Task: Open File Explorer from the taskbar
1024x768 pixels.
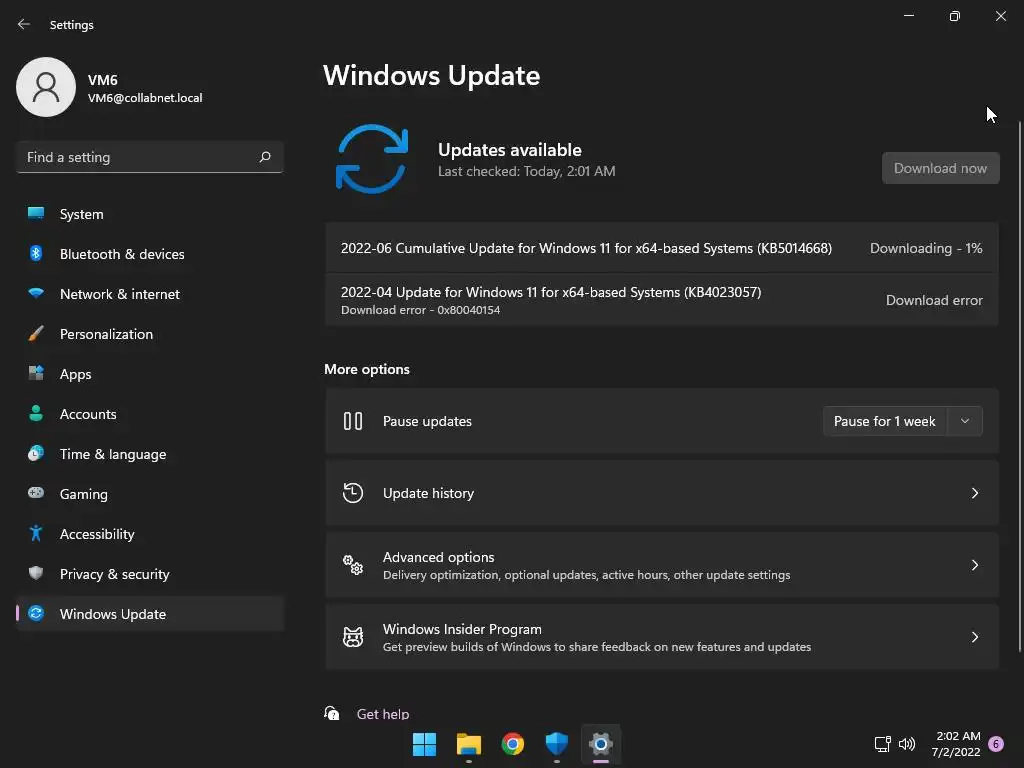Action: [468, 744]
